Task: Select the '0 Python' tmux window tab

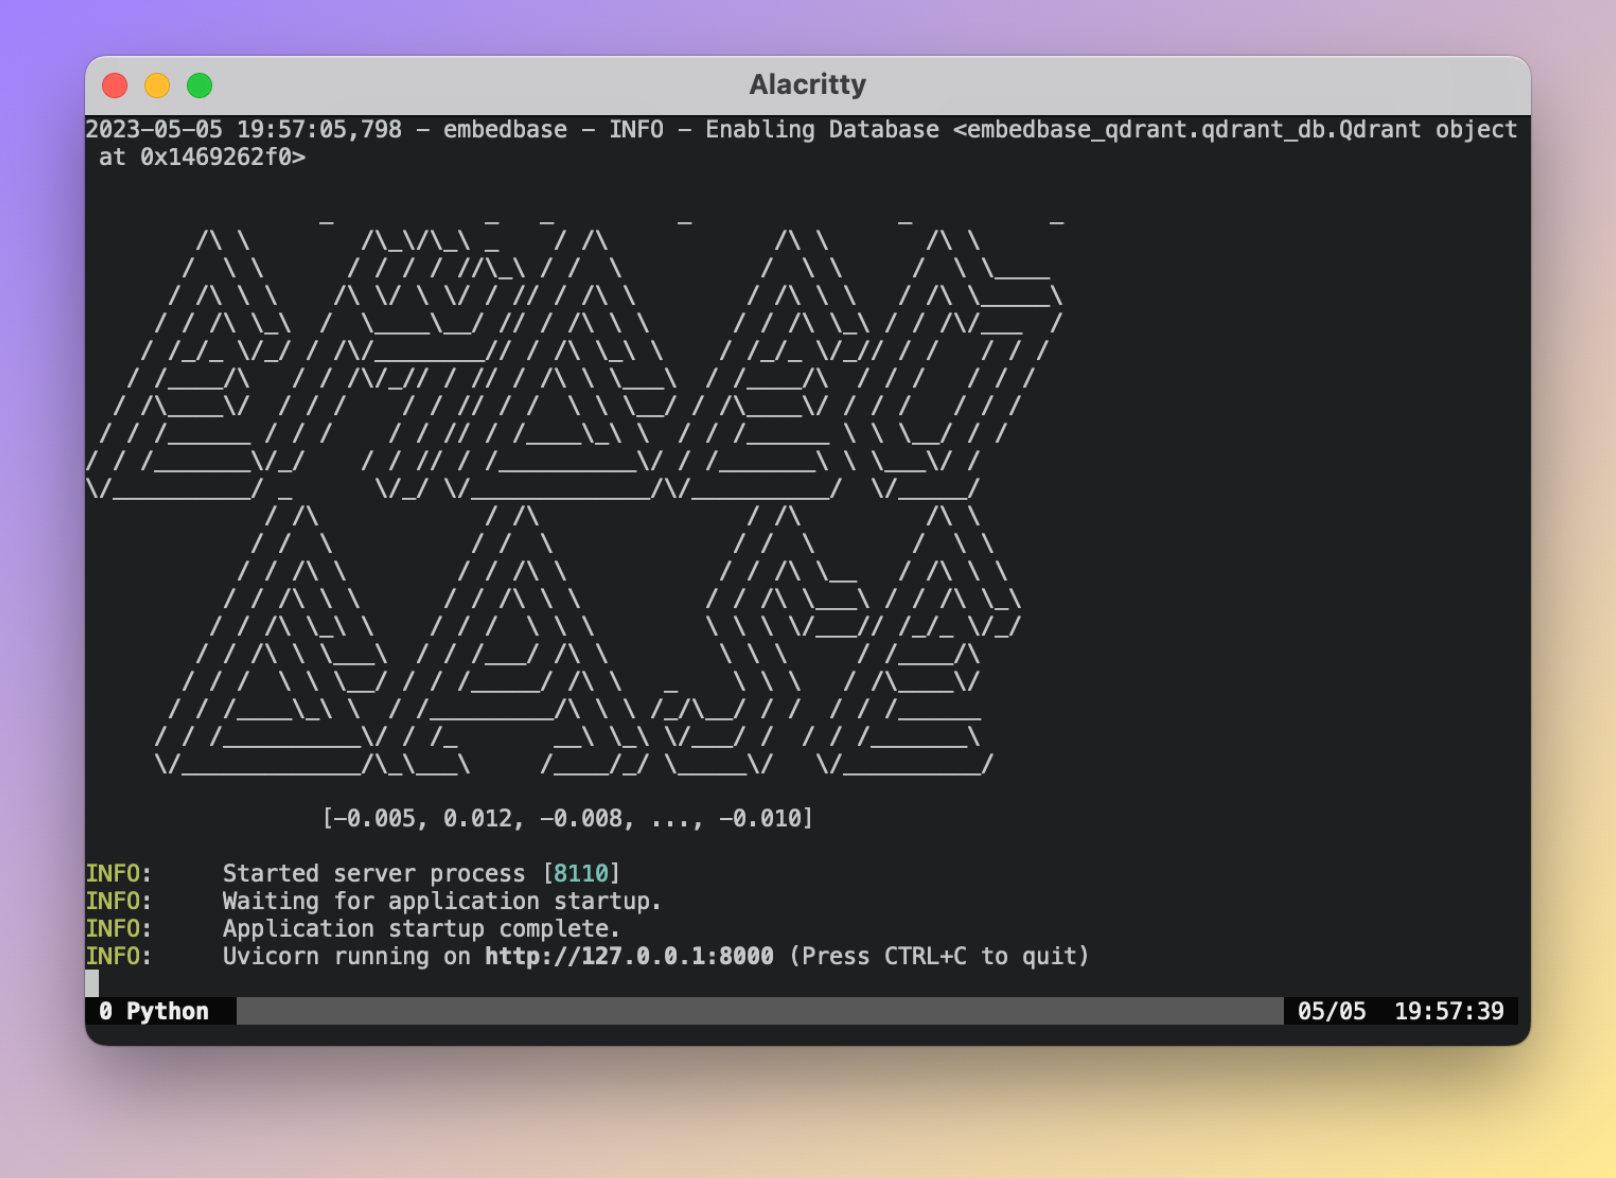Action: pyautogui.click(x=154, y=1011)
